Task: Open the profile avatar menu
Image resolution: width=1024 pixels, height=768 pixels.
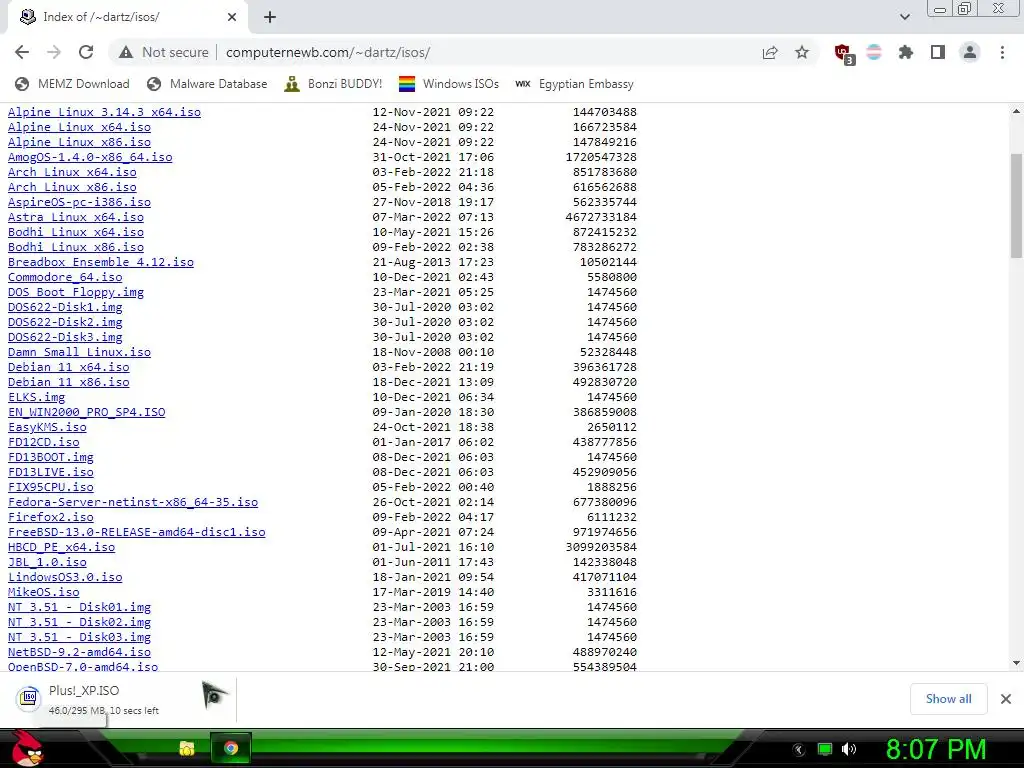Action: tap(970, 52)
